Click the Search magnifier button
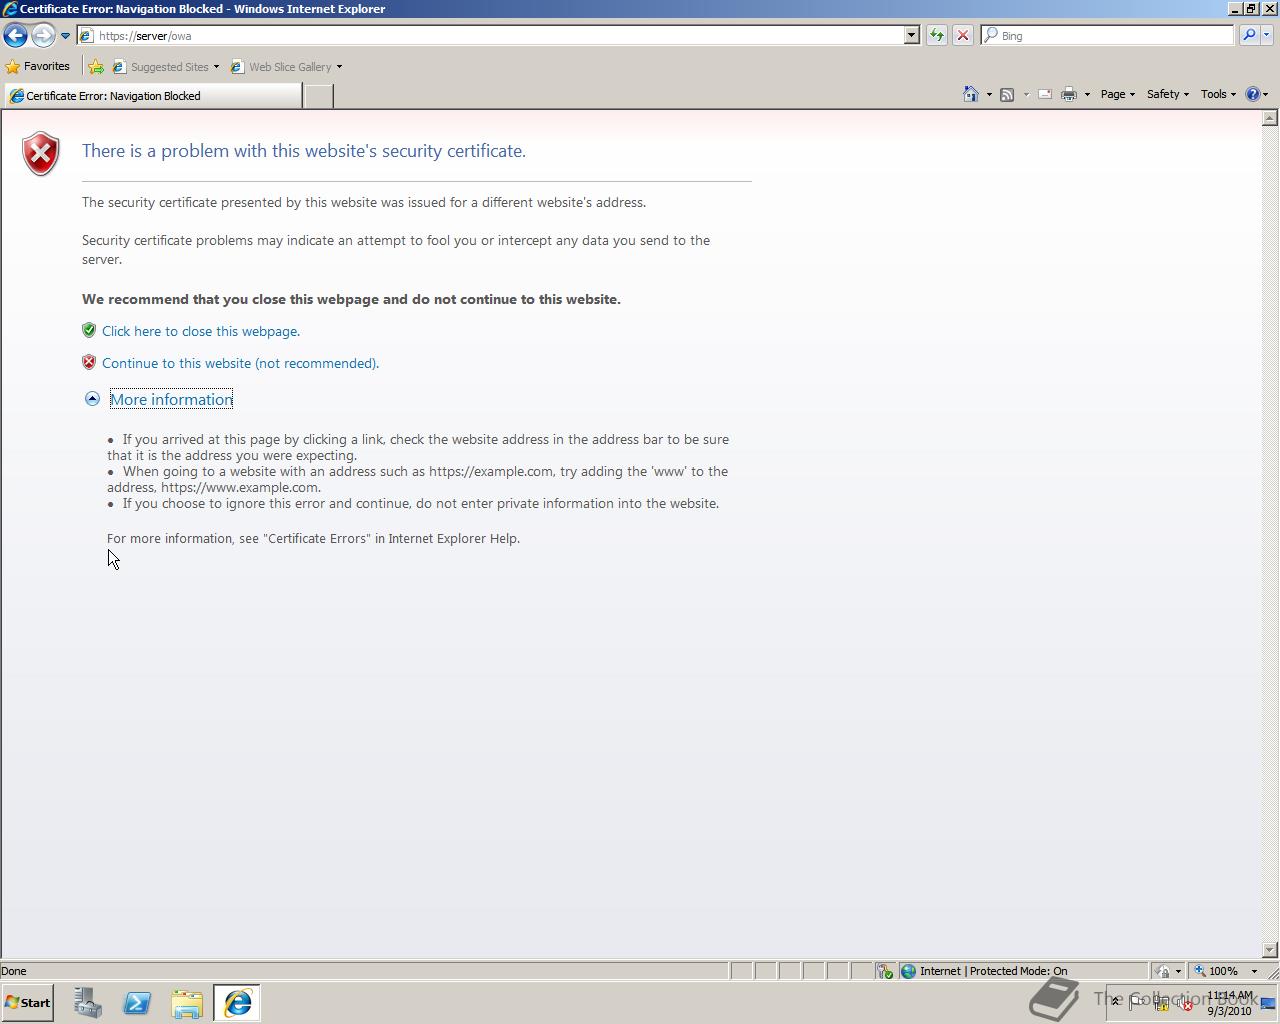1280x1024 pixels. coord(1248,35)
